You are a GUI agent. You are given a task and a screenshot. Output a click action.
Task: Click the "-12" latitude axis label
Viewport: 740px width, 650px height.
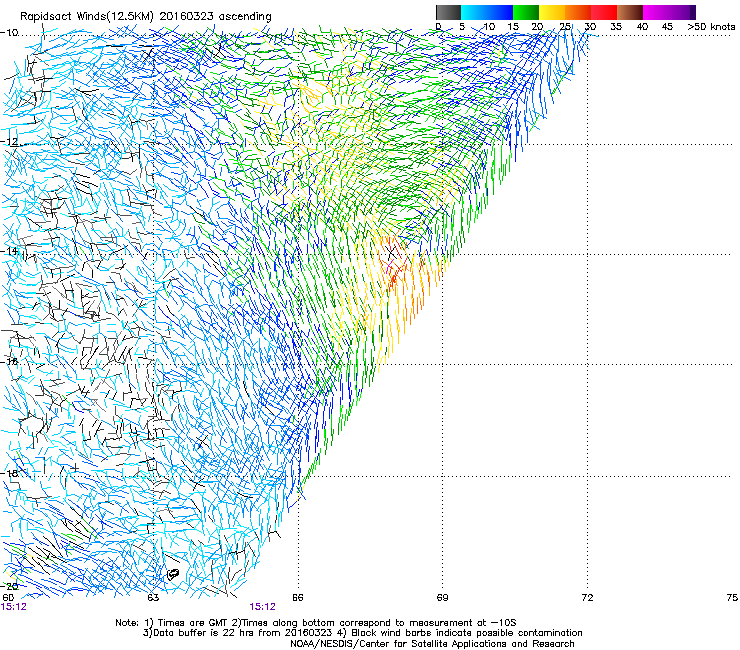(x=9, y=142)
